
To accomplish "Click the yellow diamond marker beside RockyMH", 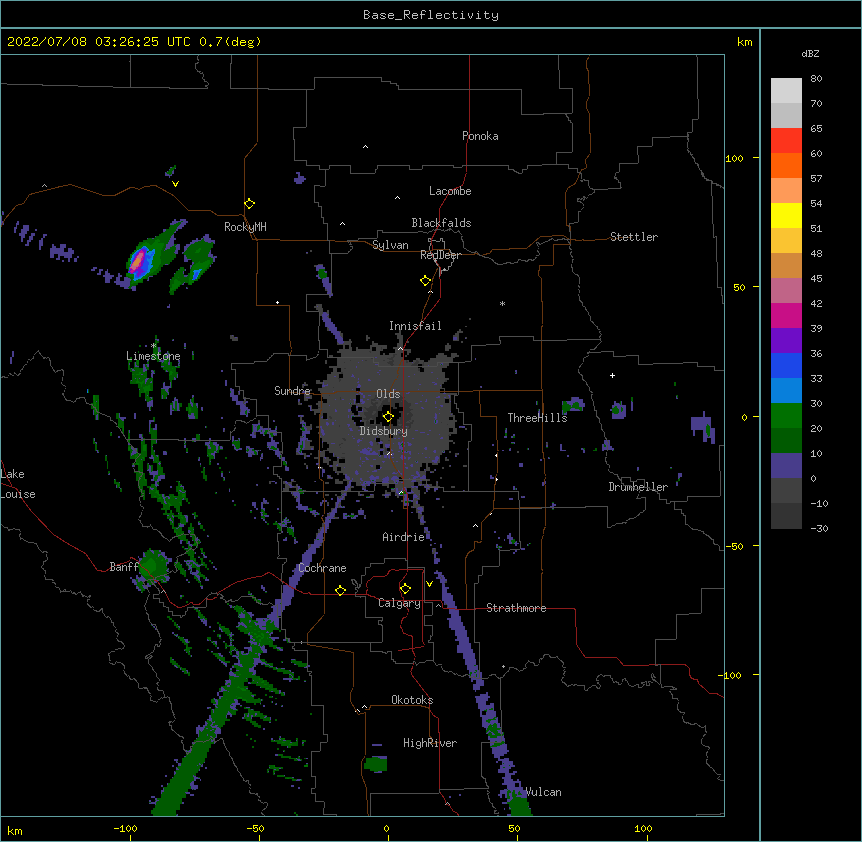I will pos(250,204).
